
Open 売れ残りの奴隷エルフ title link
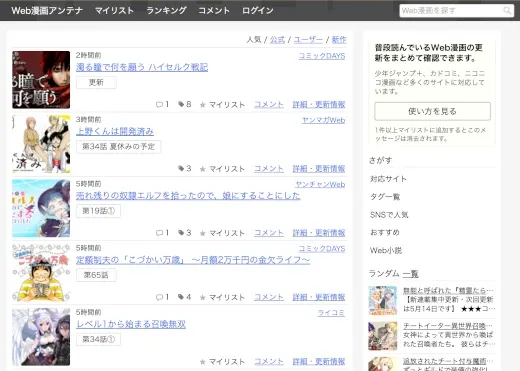188,196
